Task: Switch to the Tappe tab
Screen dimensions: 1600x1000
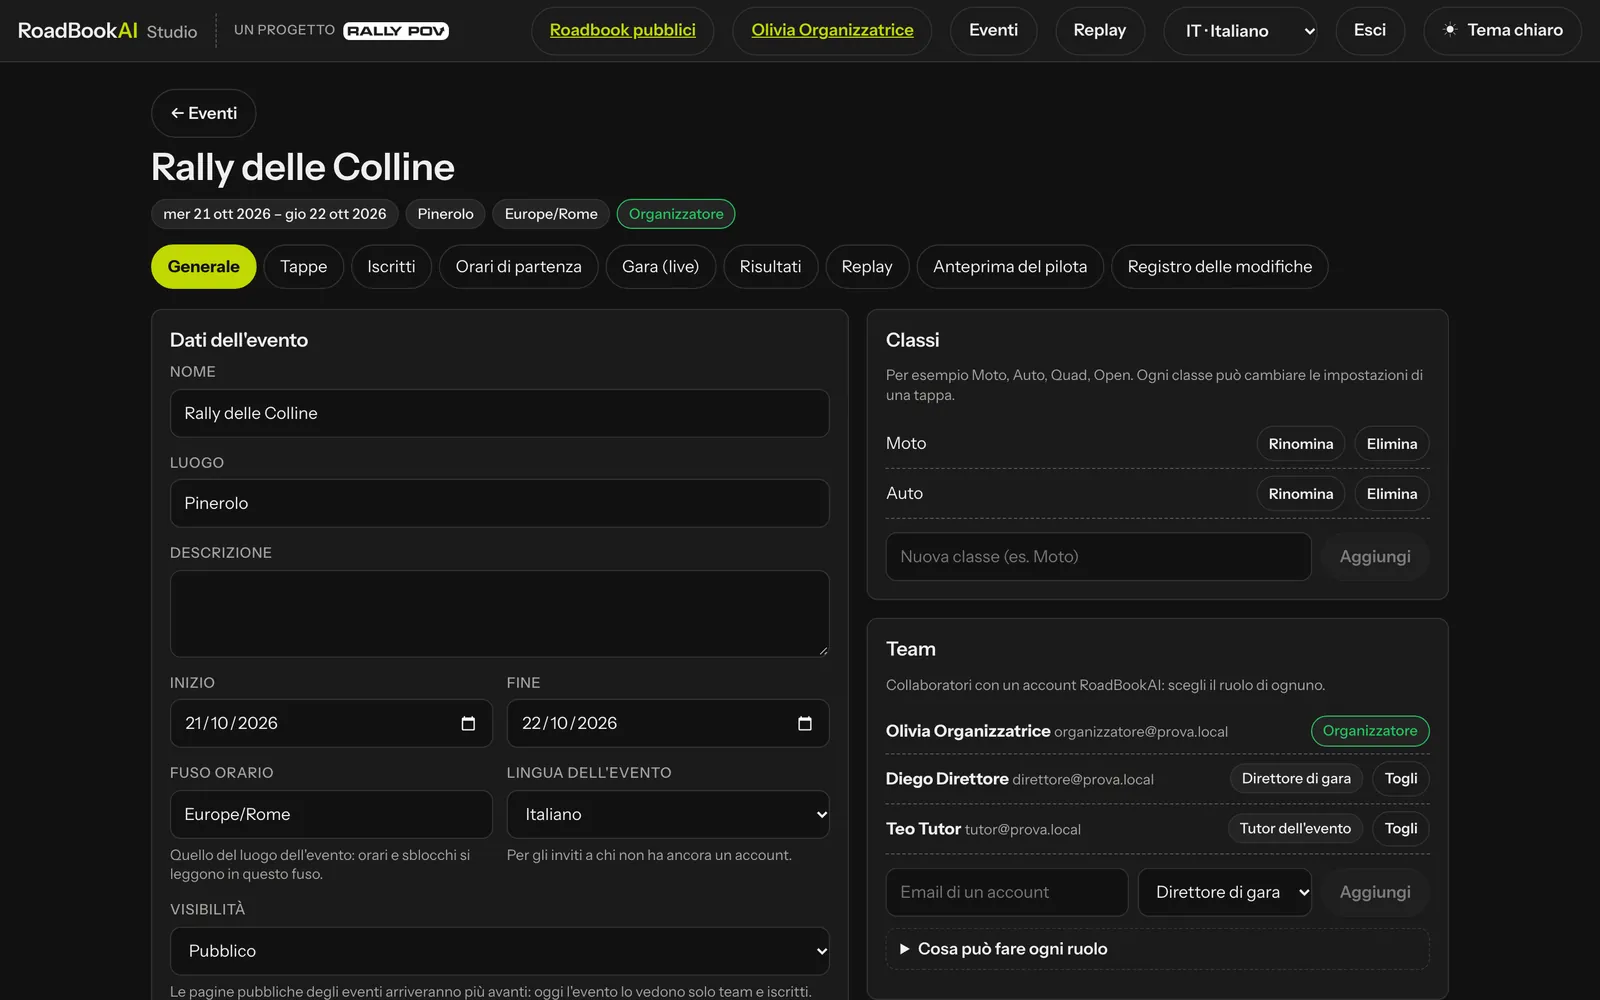Action: (304, 267)
